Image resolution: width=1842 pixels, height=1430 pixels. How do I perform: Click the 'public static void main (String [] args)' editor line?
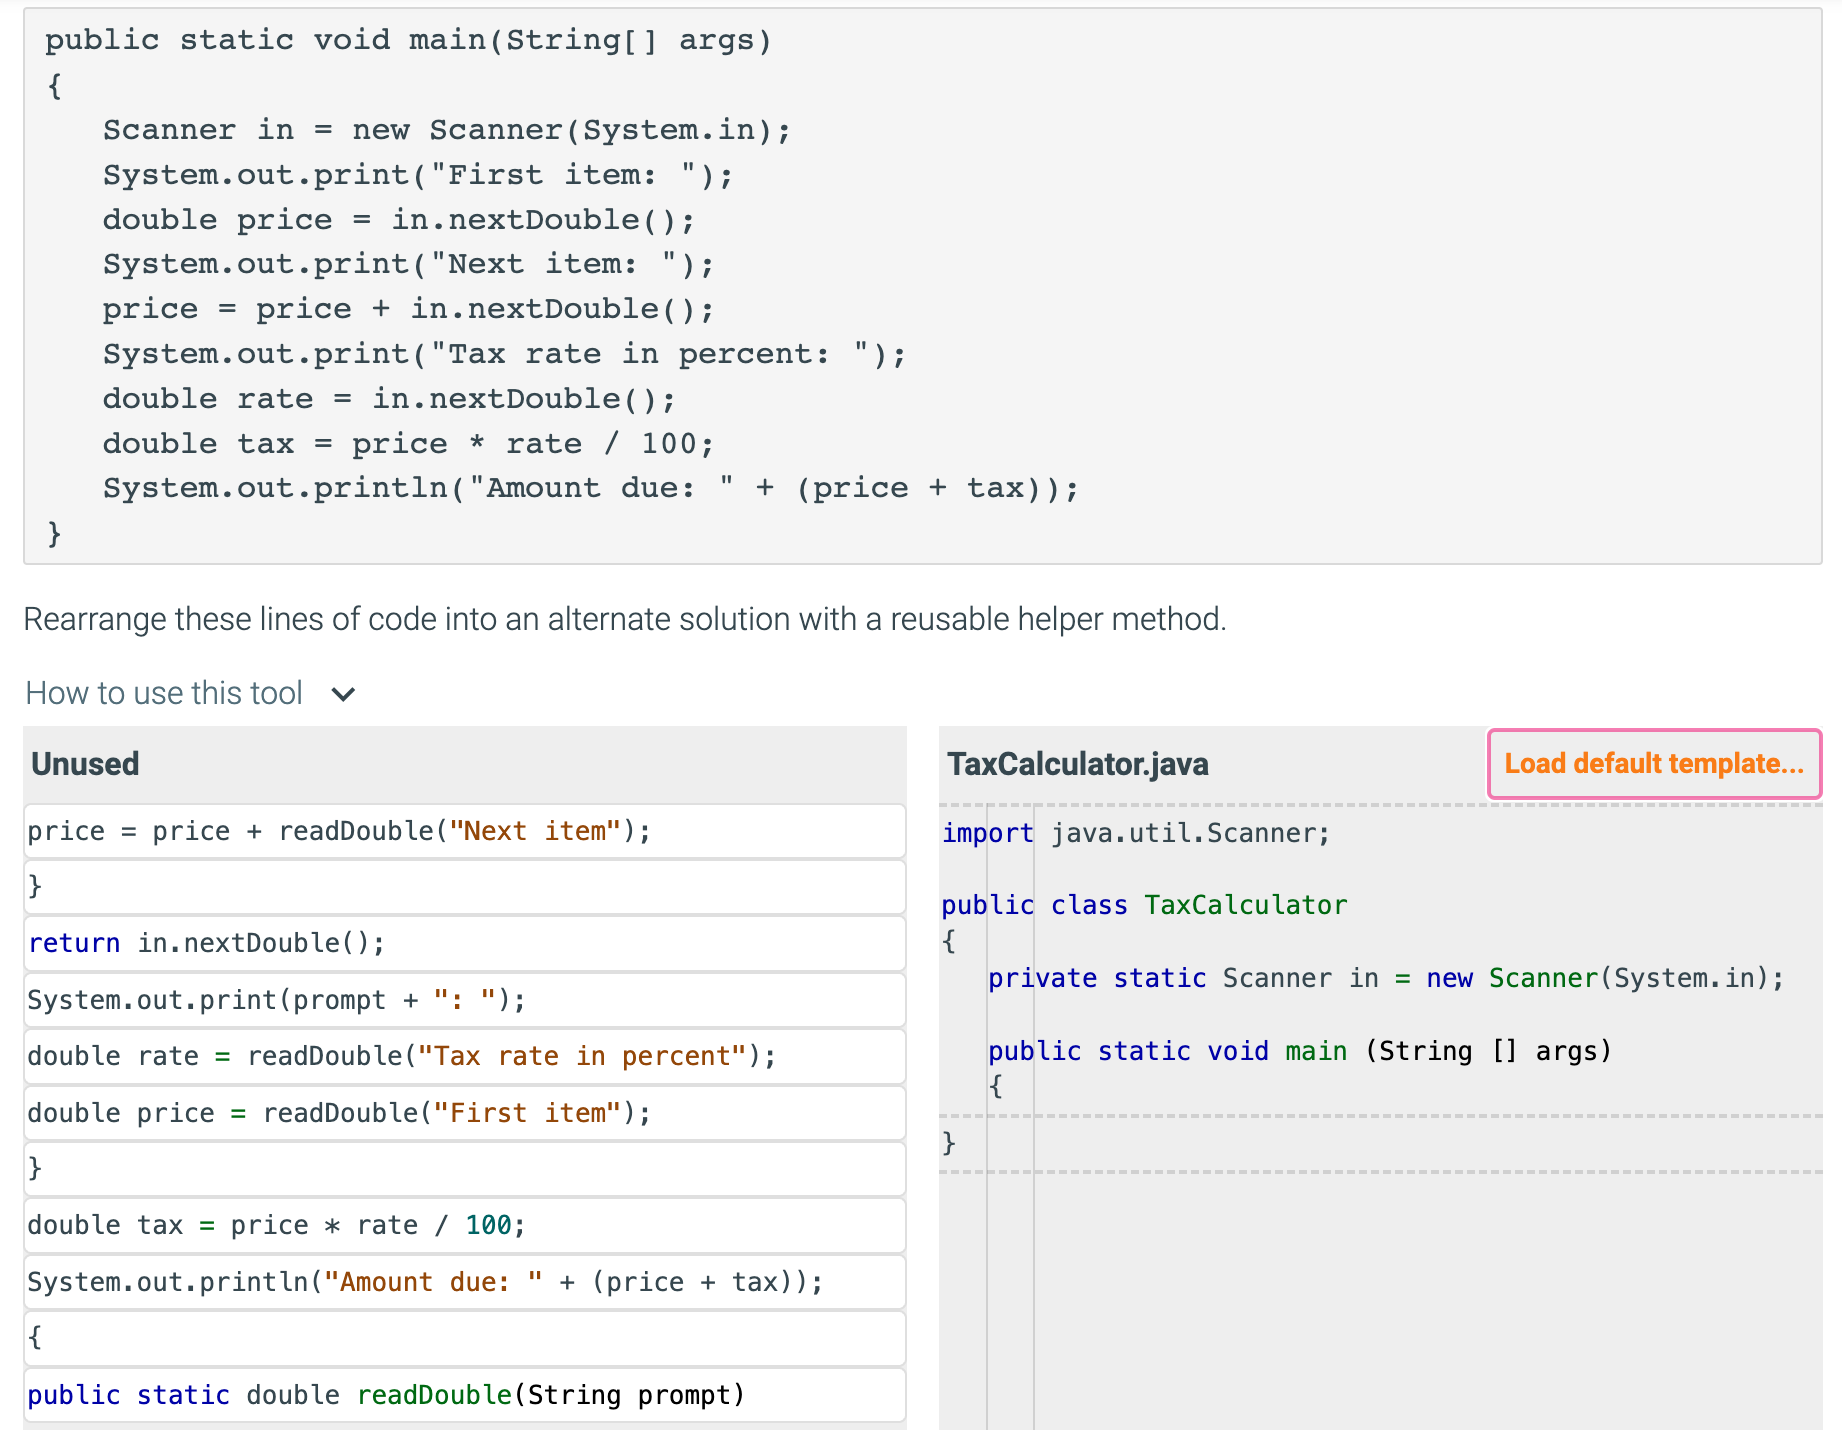click(x=1300, y=1051)
